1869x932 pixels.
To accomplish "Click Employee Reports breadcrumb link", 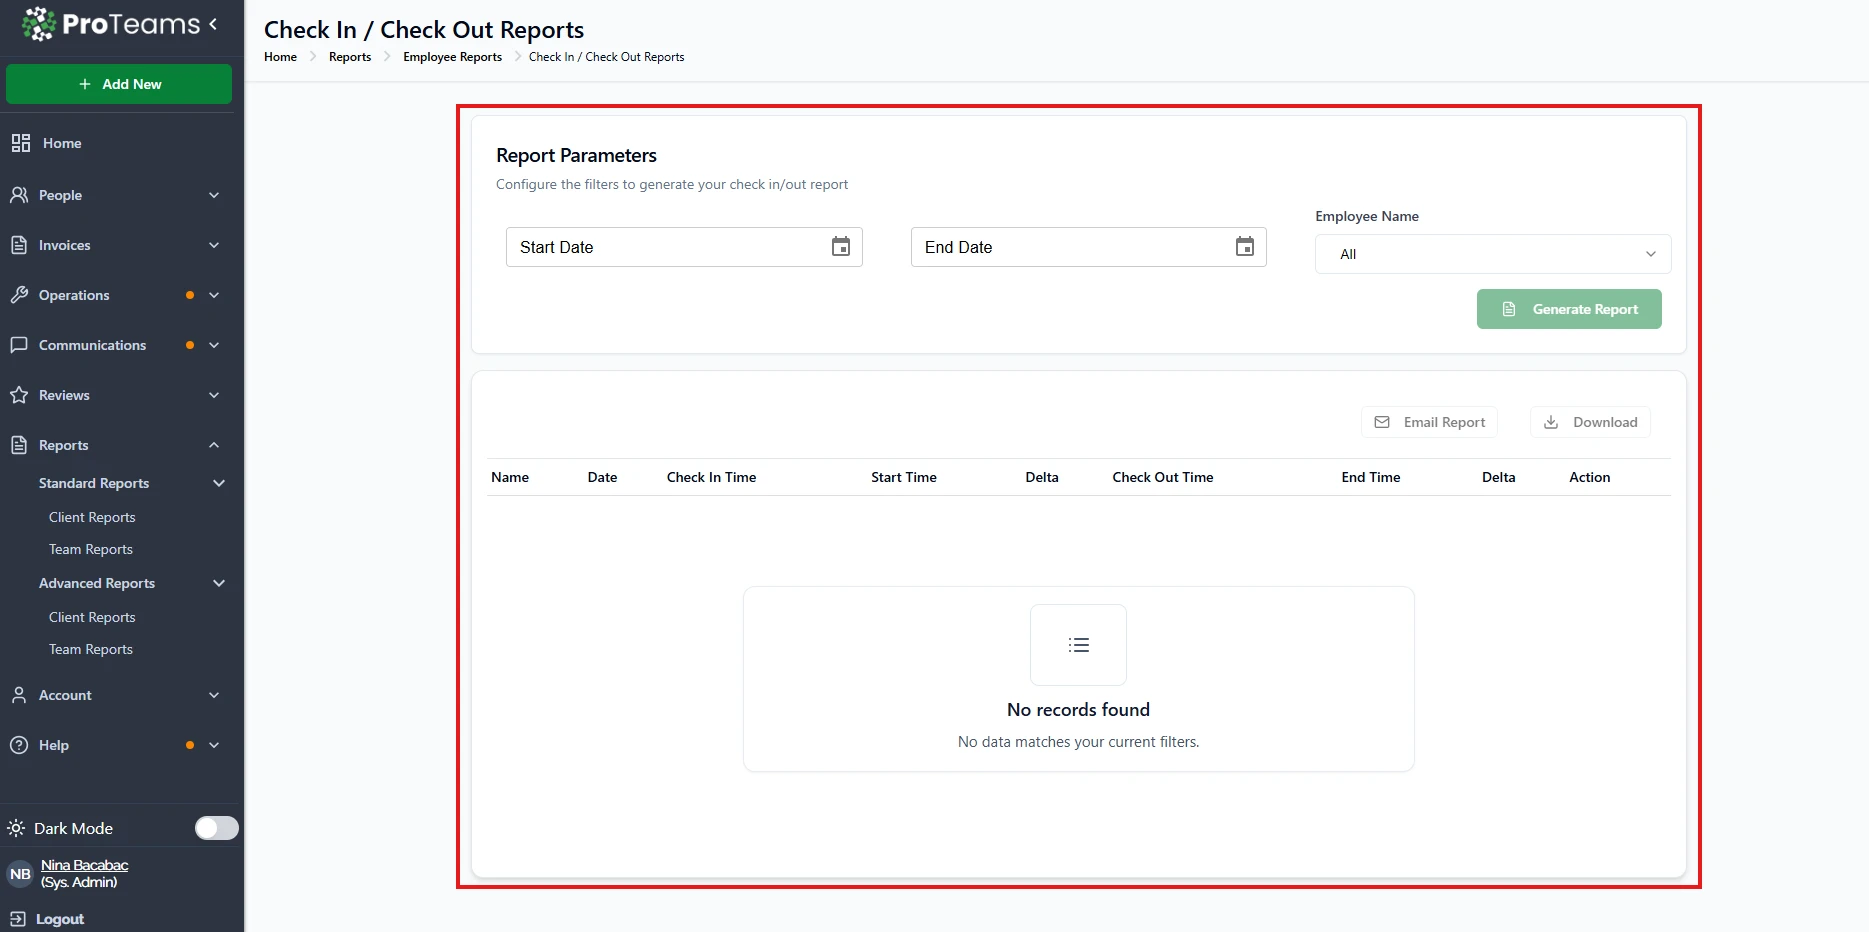I will [x=452, y=57].
